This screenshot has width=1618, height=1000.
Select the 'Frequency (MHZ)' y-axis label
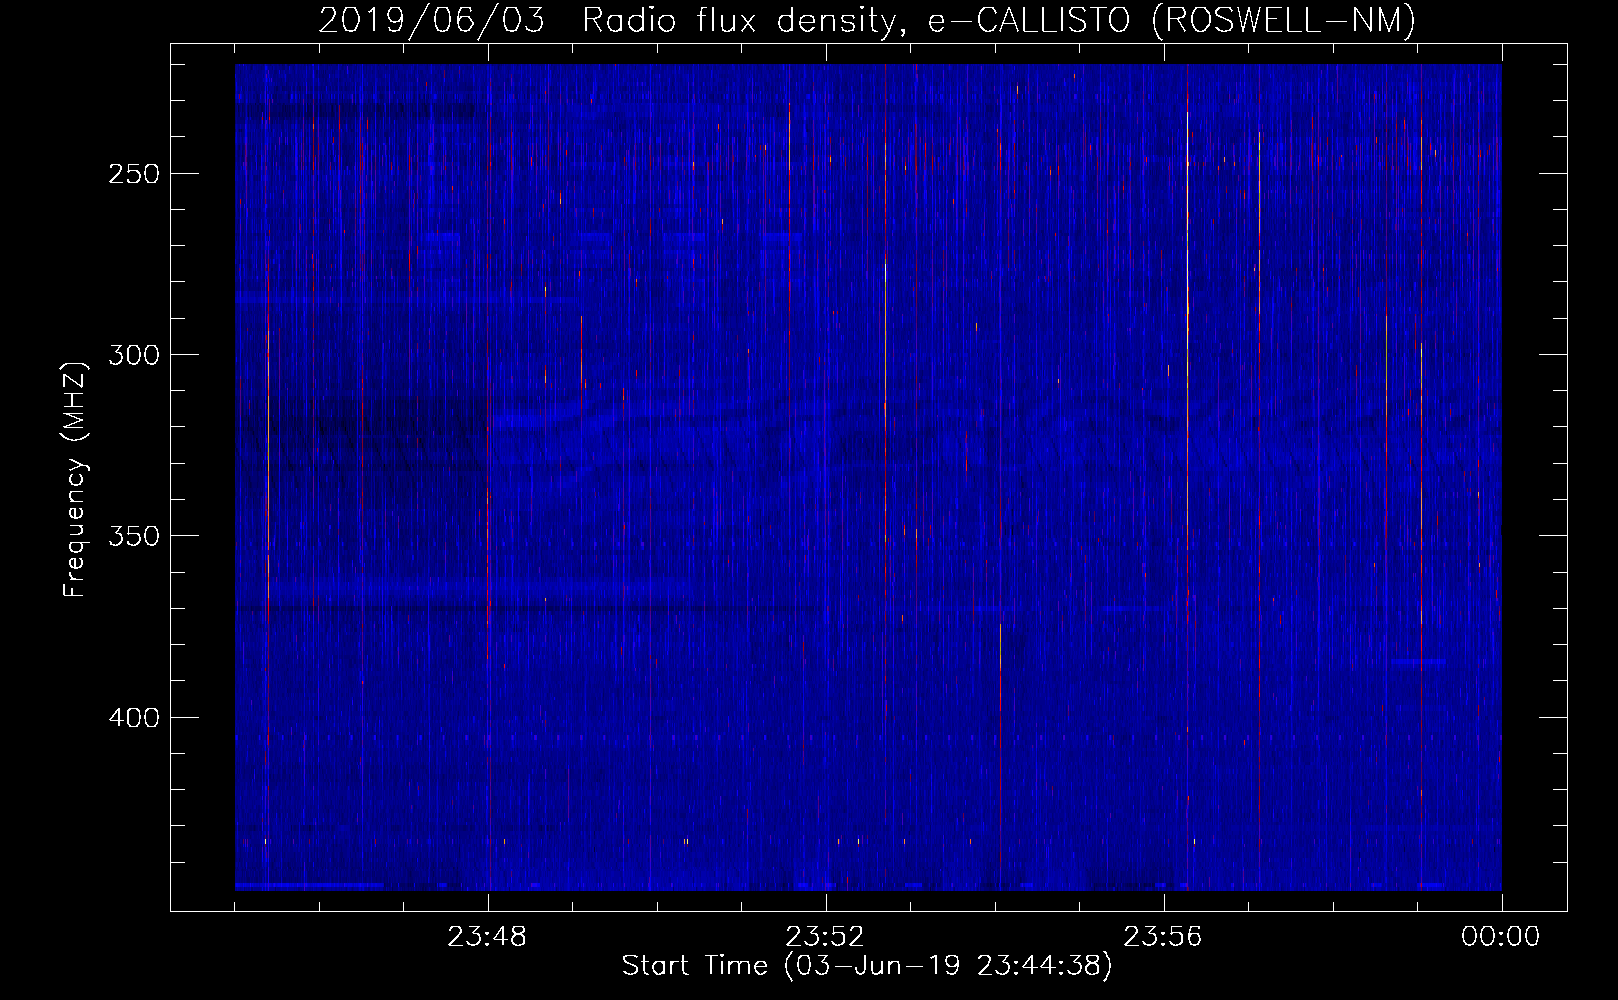pos(75,479)
